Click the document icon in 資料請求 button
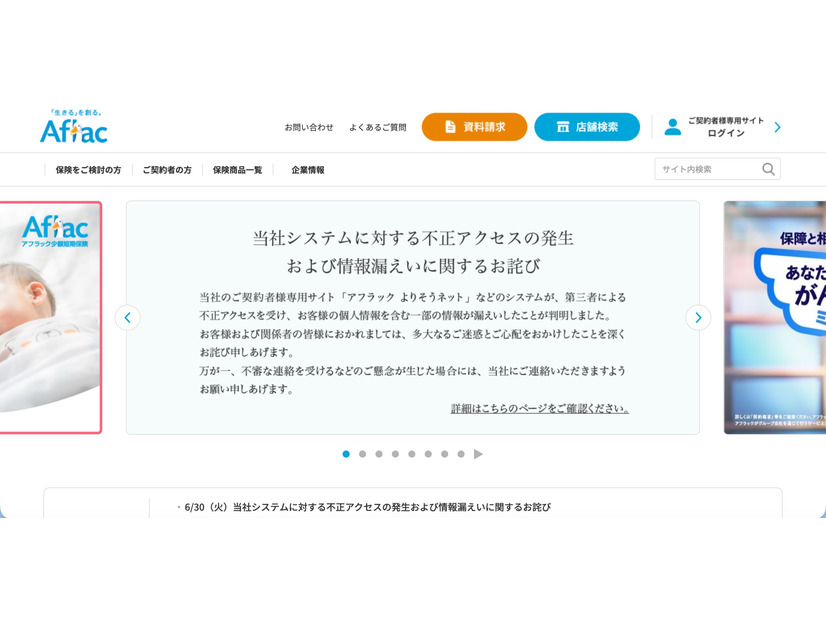The width and height of the screenshot is (826, 620). pyautogui.click(x=450, y=127)
